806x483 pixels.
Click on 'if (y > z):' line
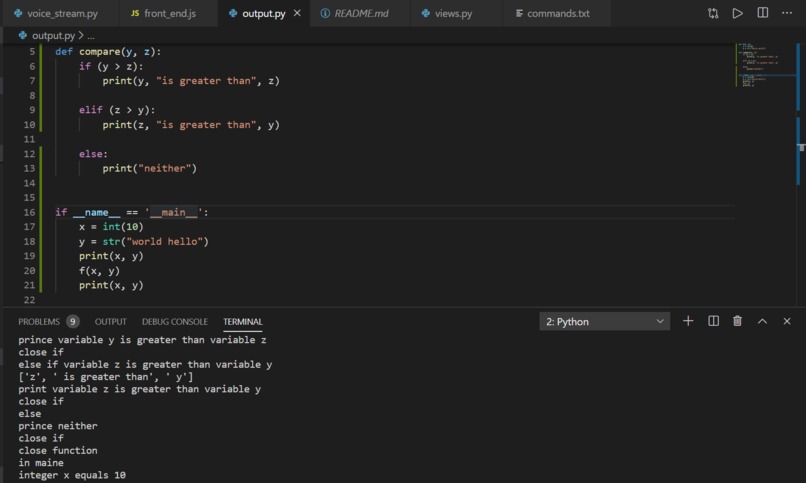(x=111, y=66)
